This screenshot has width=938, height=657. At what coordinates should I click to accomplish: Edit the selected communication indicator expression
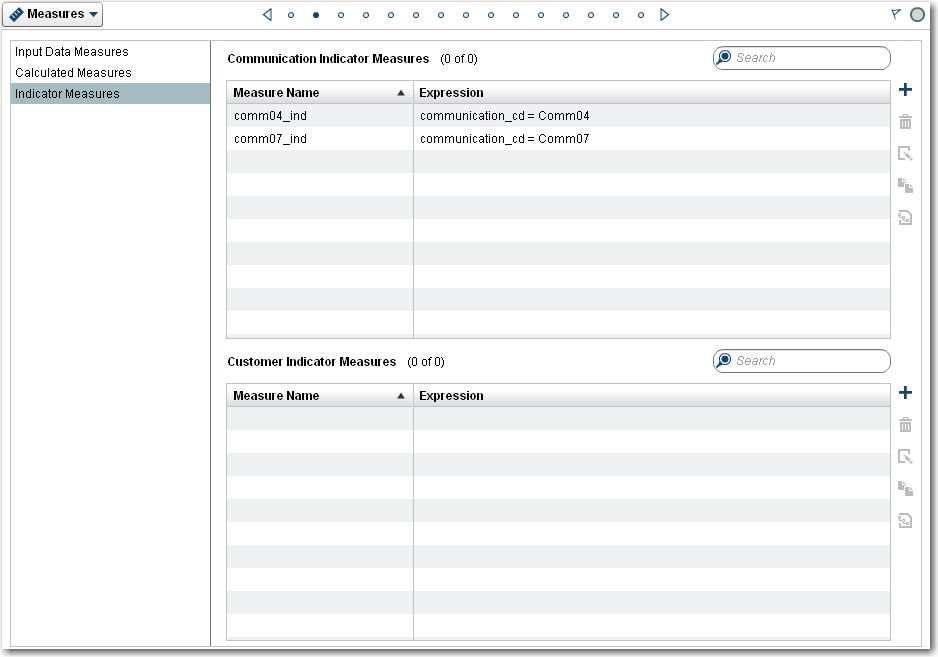pos(905,153)
